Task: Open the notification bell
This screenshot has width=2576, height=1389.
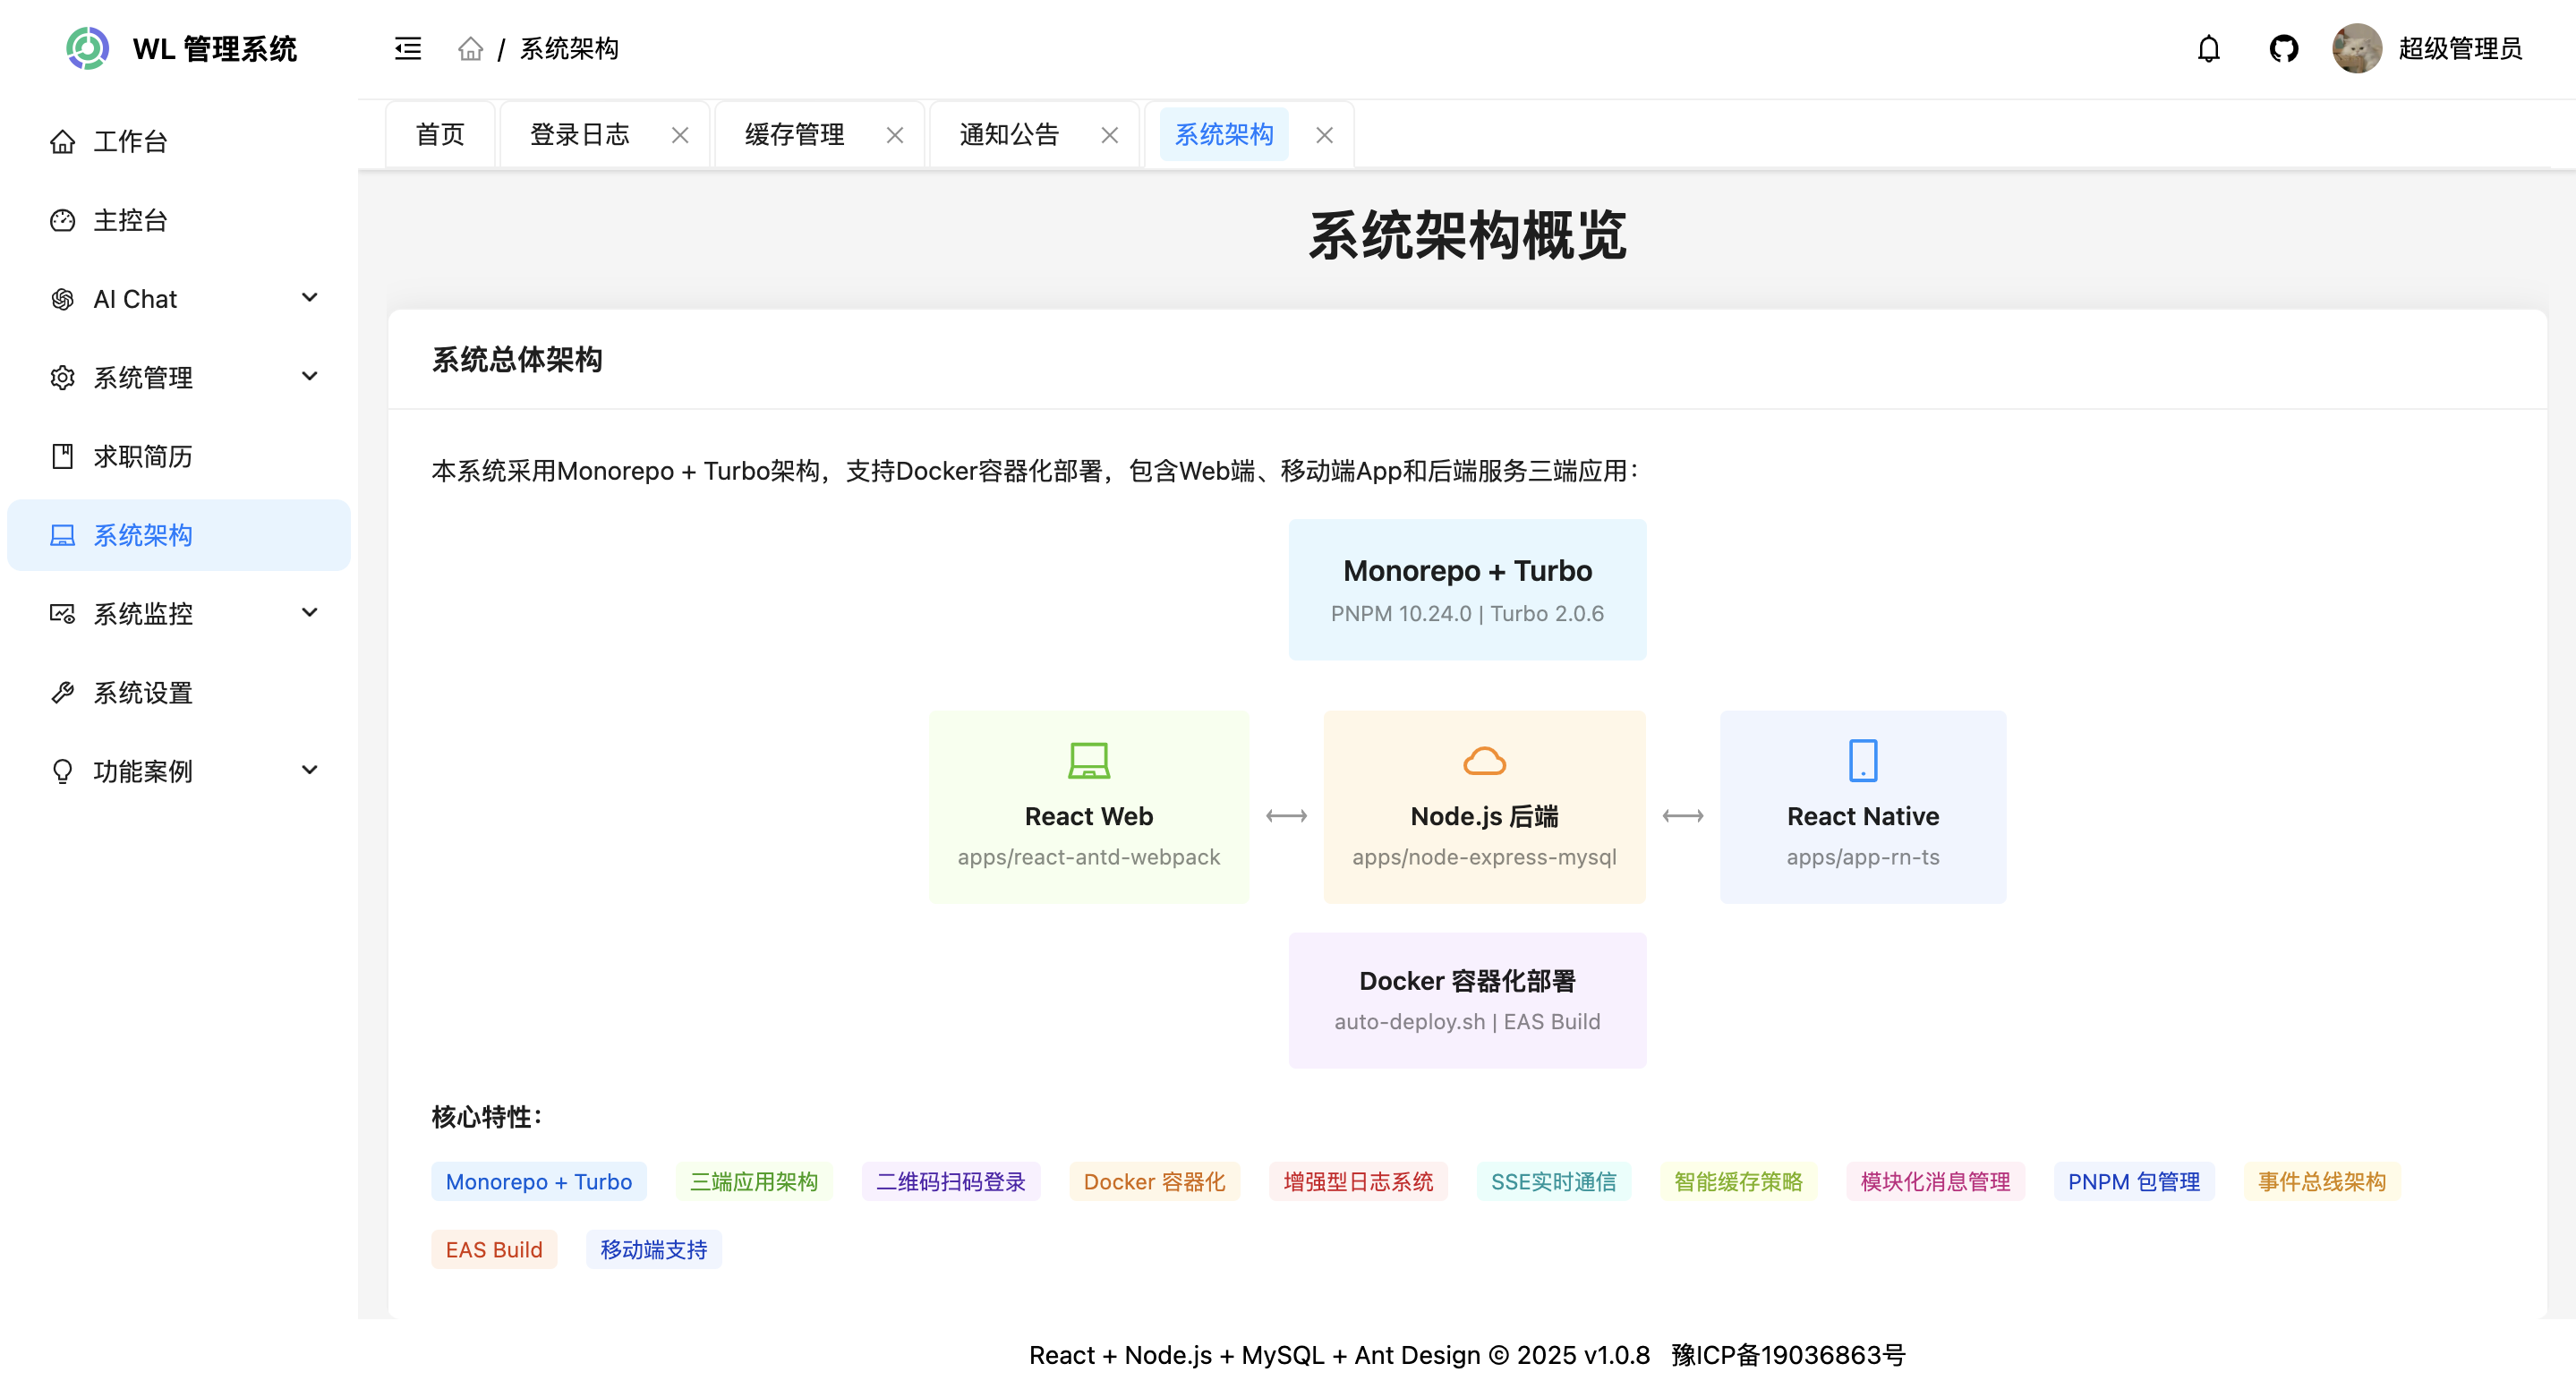Action: coord(2209,48)
